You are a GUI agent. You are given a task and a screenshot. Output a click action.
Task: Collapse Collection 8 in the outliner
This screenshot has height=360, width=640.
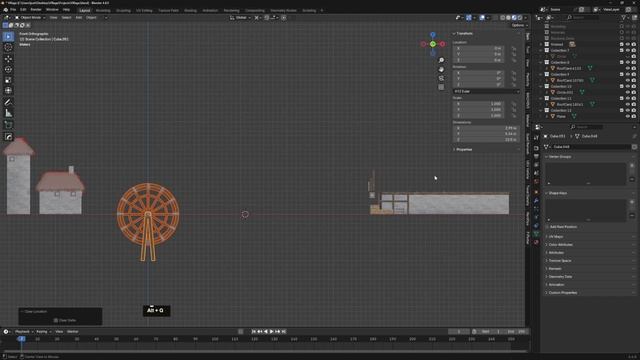tap(541, 62)
